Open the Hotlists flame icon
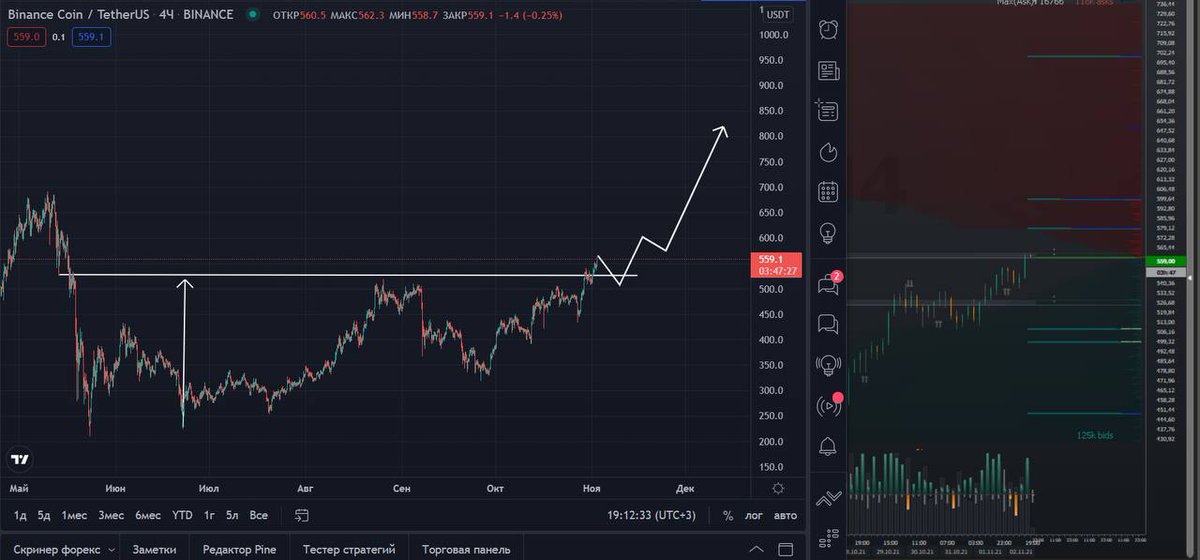 (x=828, y=151)
